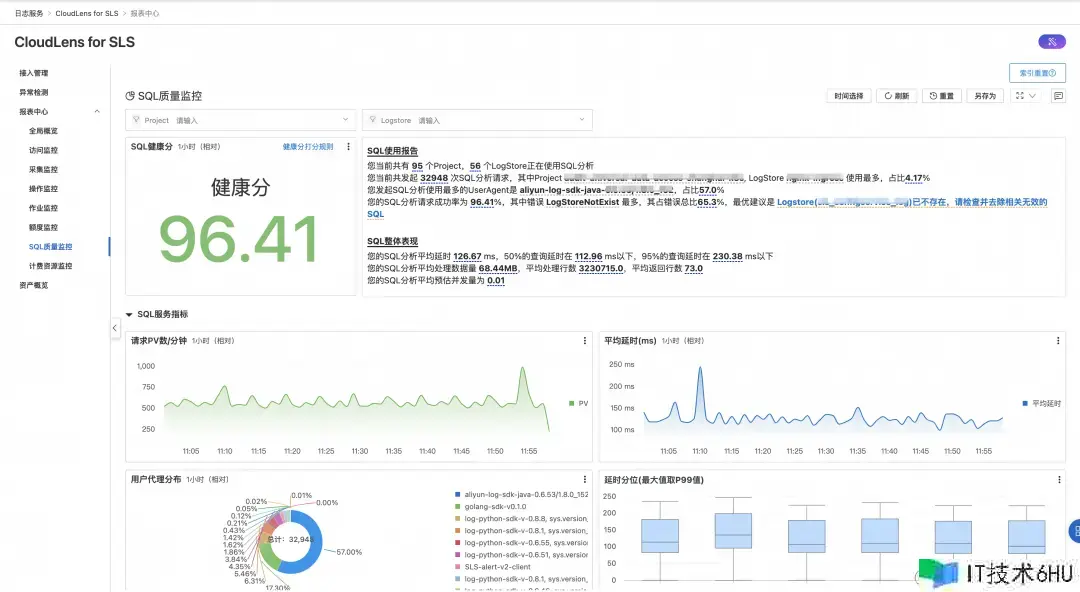Expand the Logstore filter dropdown
1080x592 pixels.
582,120
